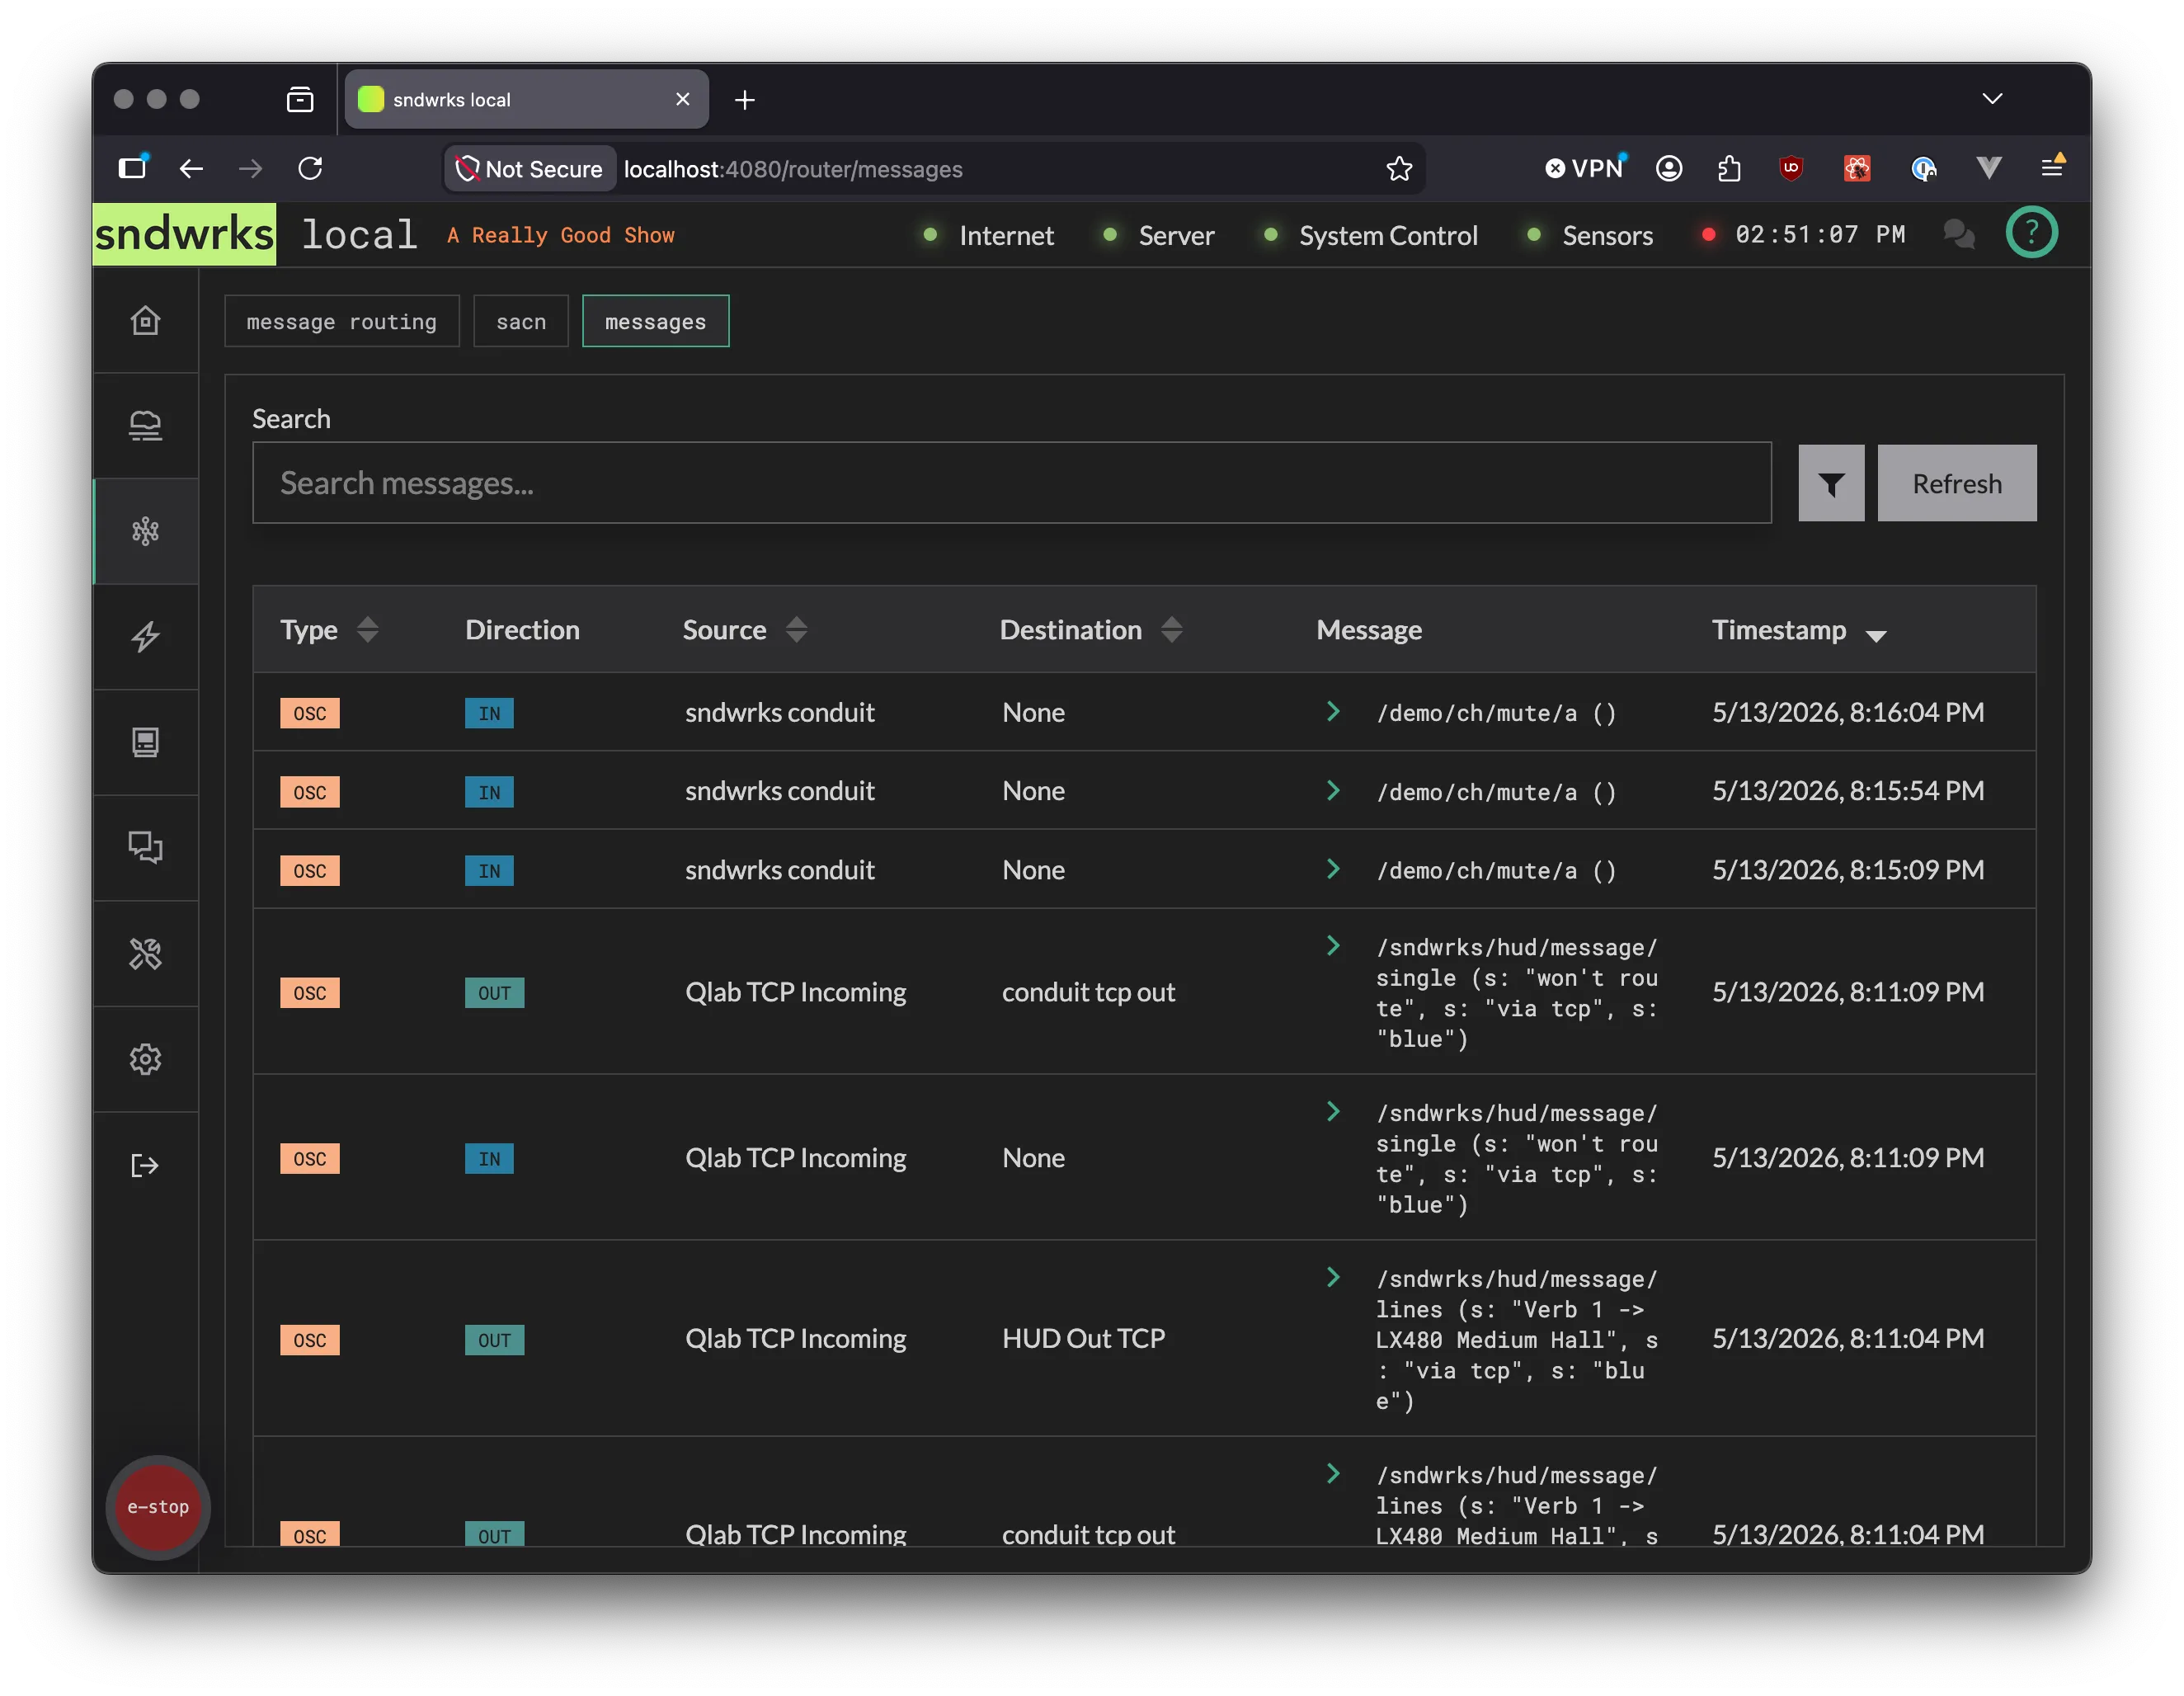The width and height of the screenshot is (2184, 1696).
Task: Click the logout sidebar icon
Action: 146,1165
